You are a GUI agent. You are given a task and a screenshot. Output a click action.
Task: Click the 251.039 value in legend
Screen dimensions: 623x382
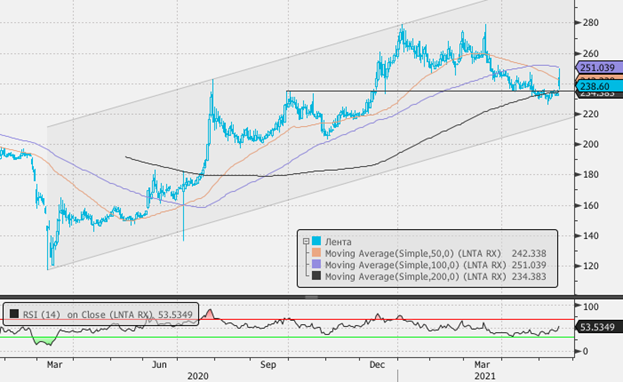(x=529, y=265)
